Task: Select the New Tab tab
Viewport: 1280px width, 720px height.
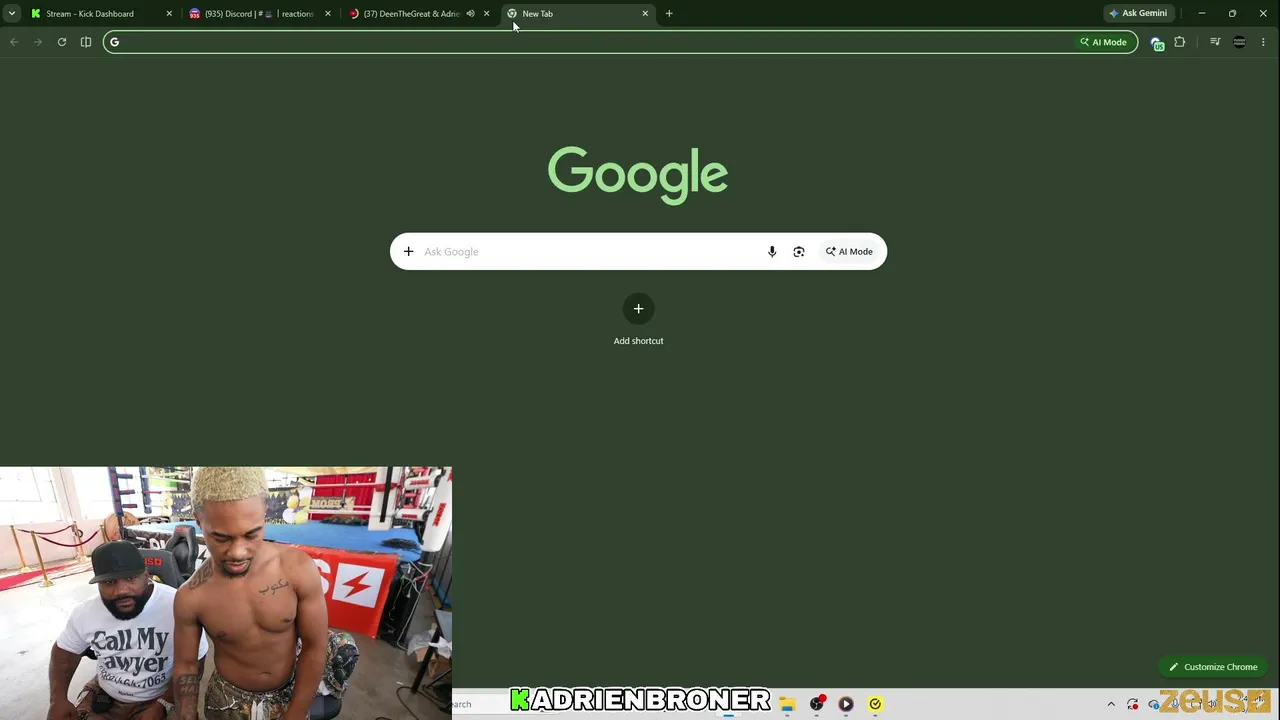Action: coord(578,14)
